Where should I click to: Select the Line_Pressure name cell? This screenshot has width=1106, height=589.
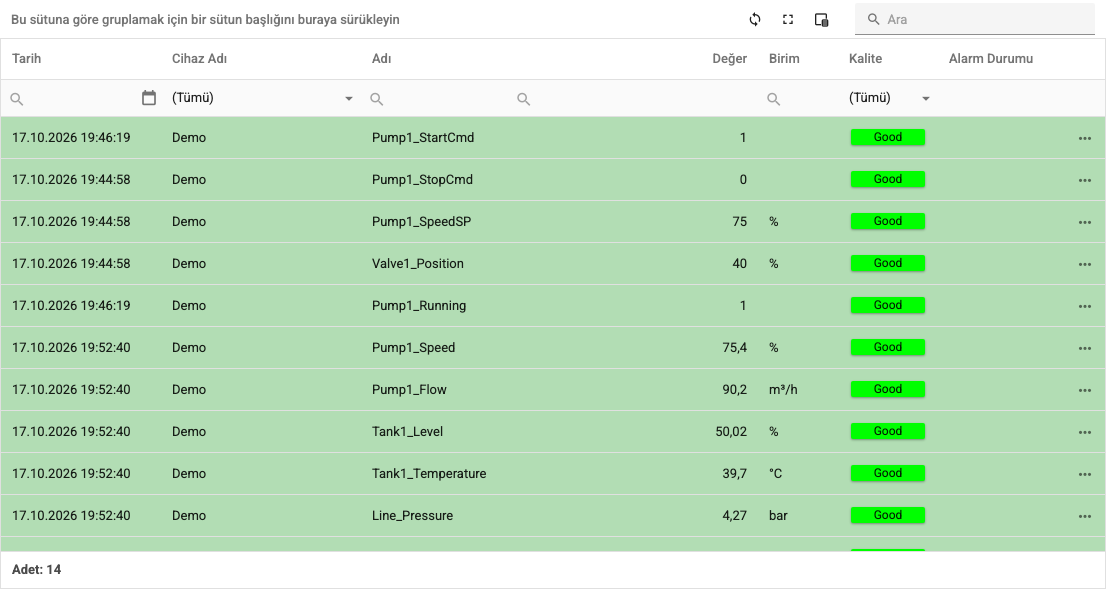tap(413, 516)
